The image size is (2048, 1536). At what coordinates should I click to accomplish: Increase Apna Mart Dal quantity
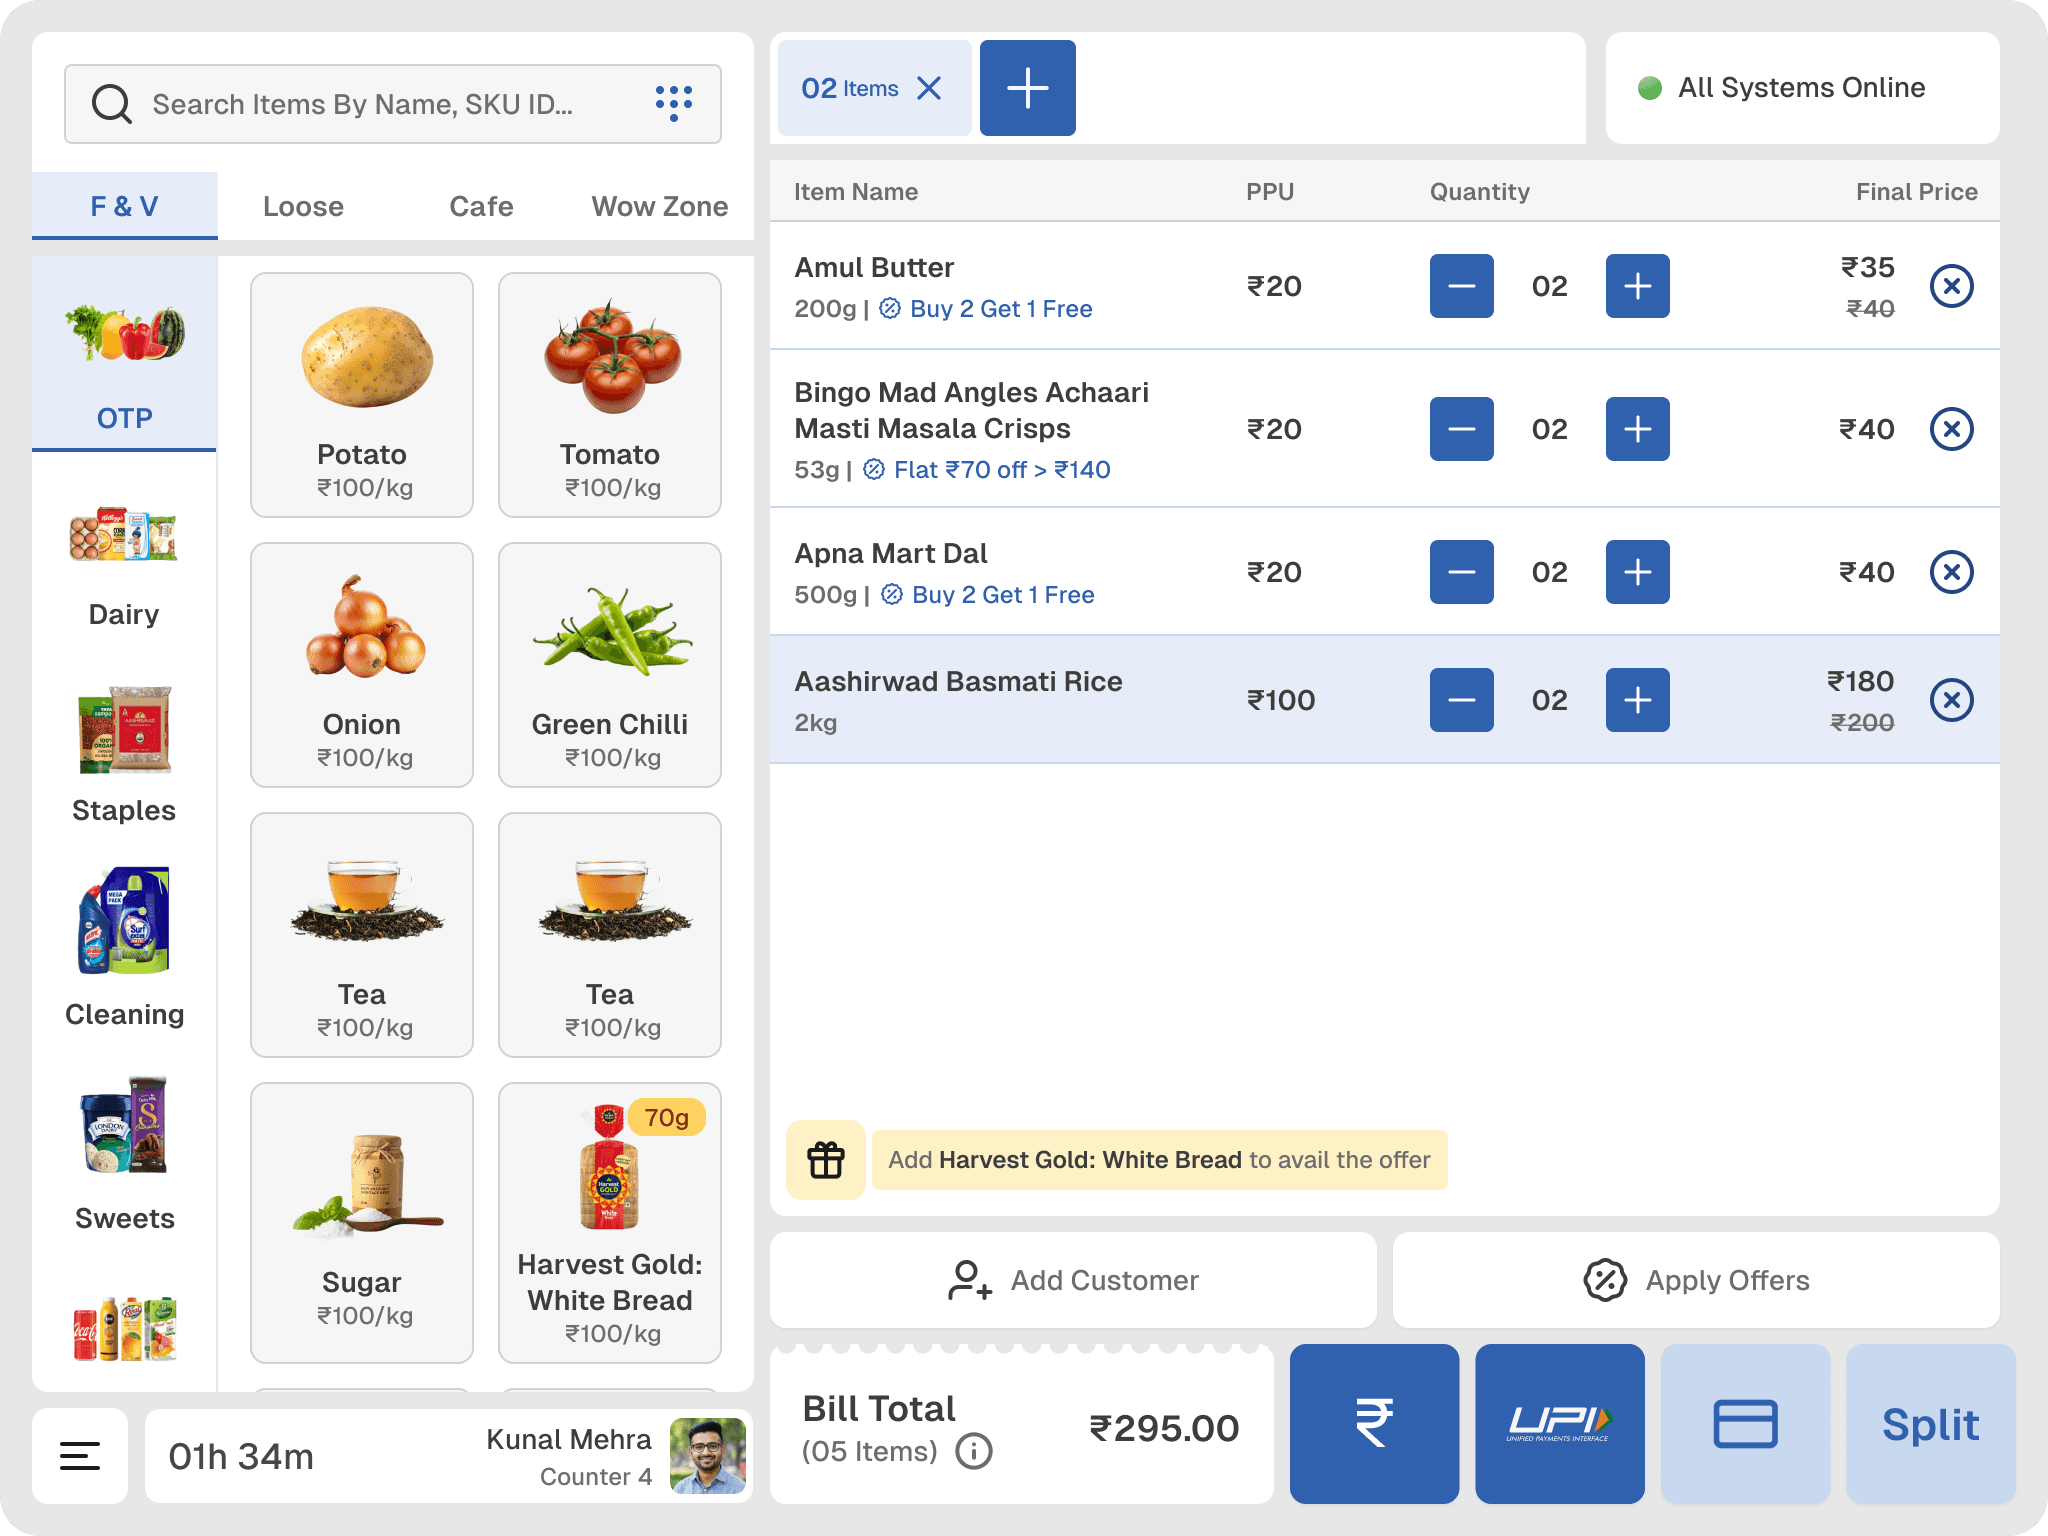[1637, 572]
